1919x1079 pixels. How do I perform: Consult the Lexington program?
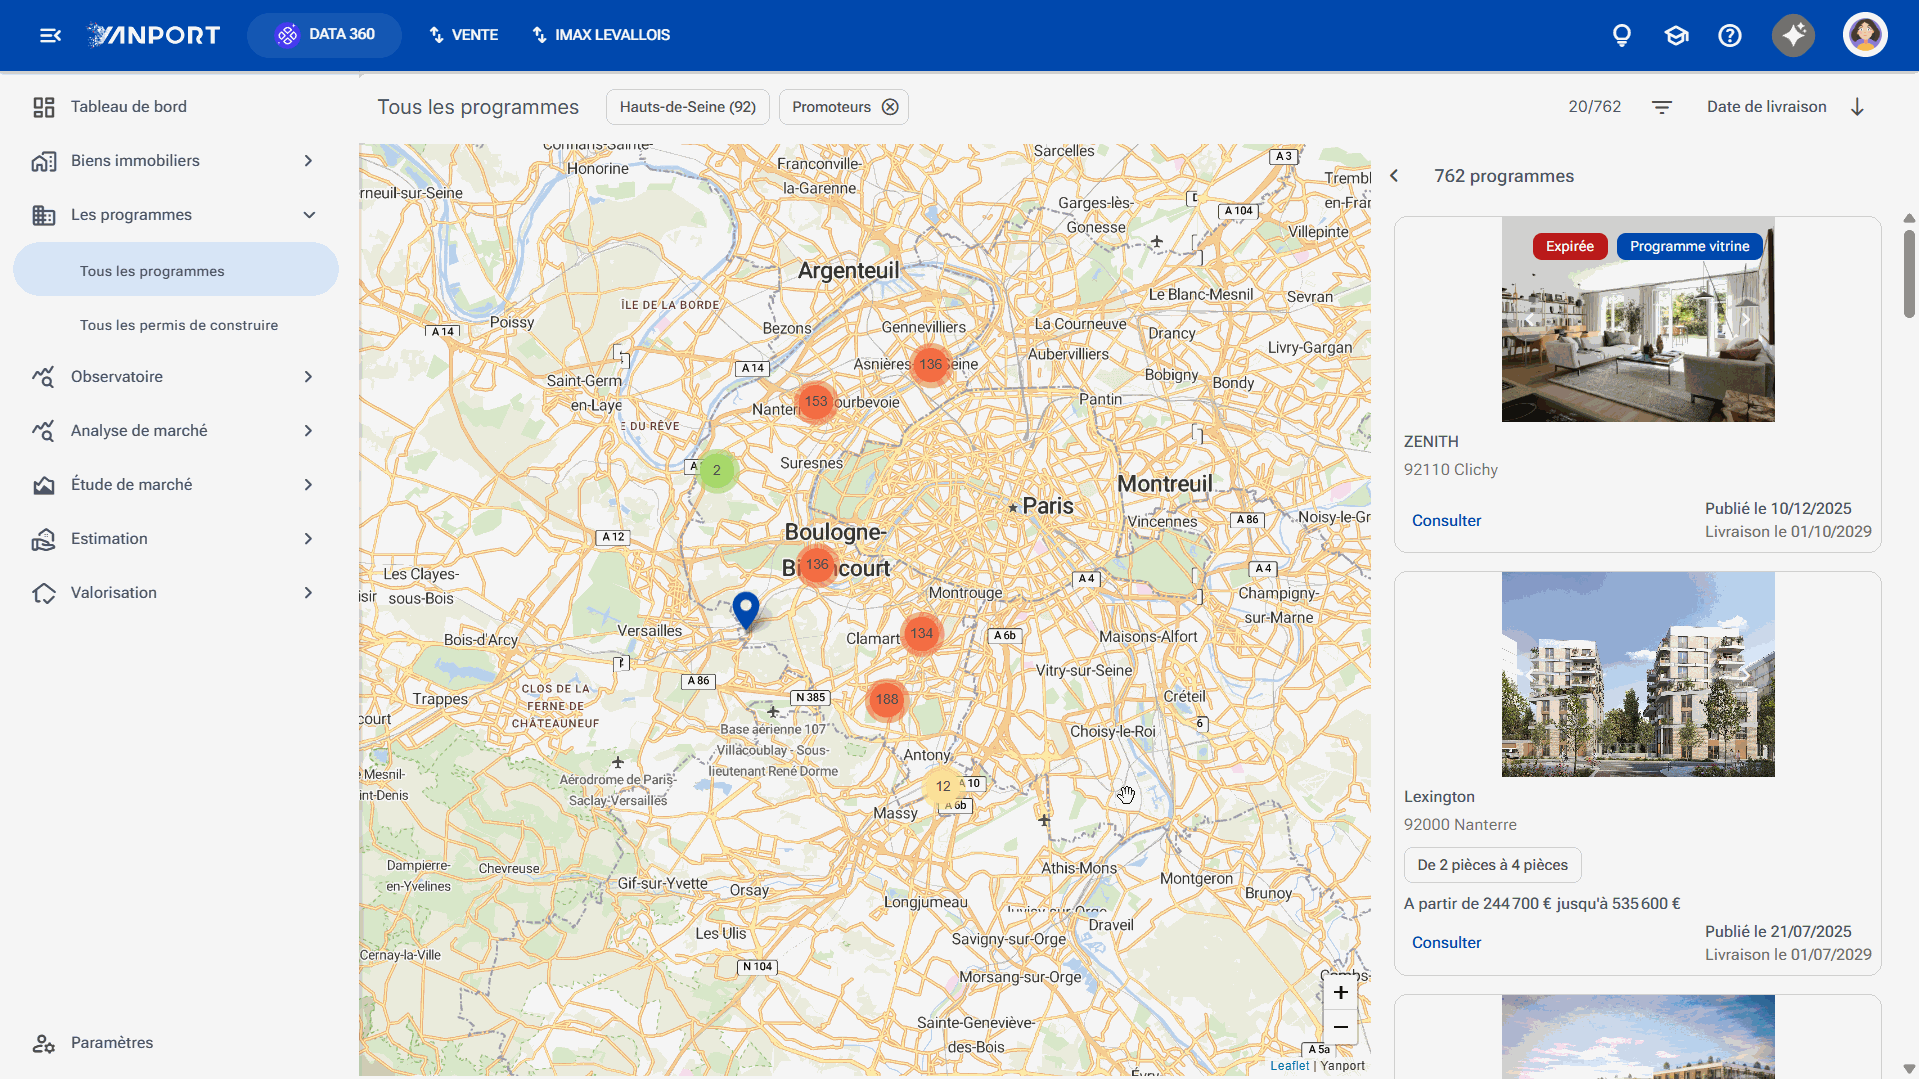(x=1446, y=942)
